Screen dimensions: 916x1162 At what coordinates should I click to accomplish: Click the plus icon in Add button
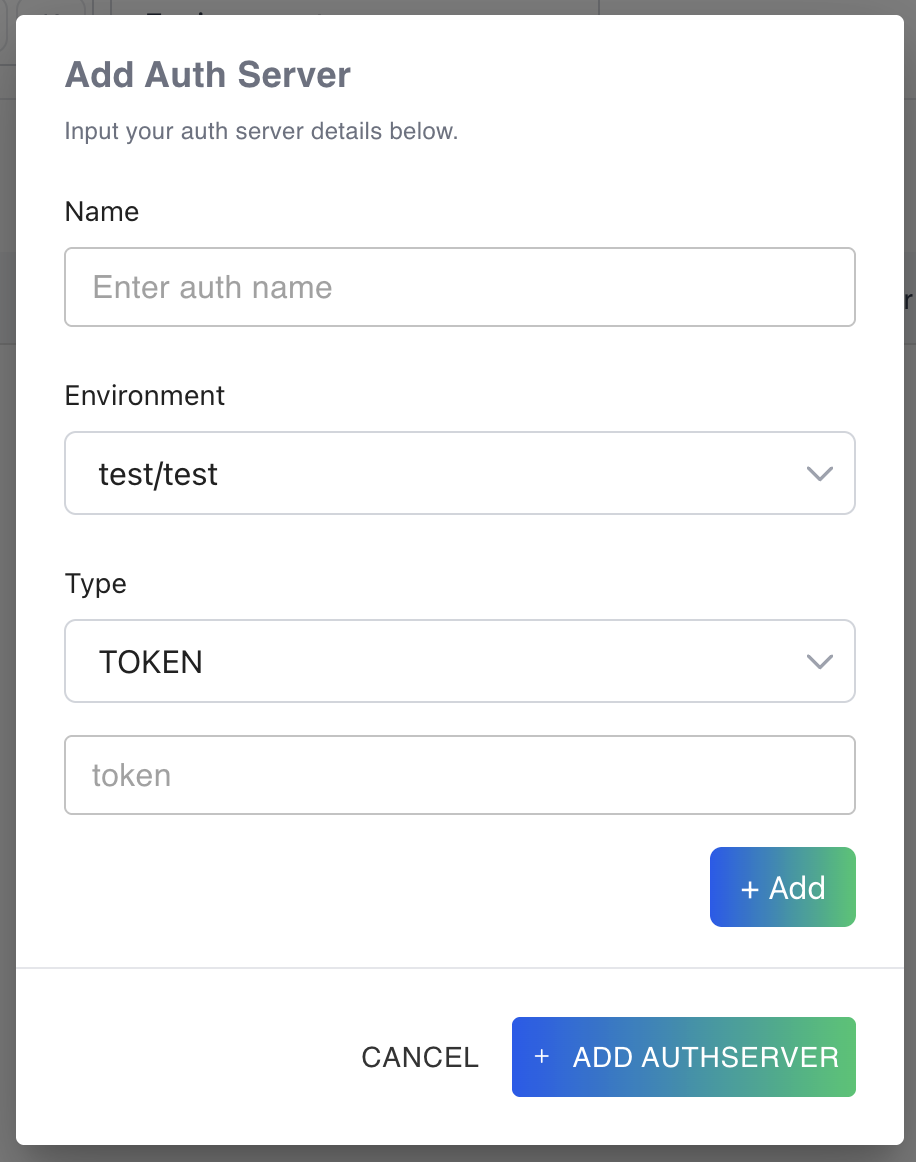pyautogui.click(x=750, y=889)
